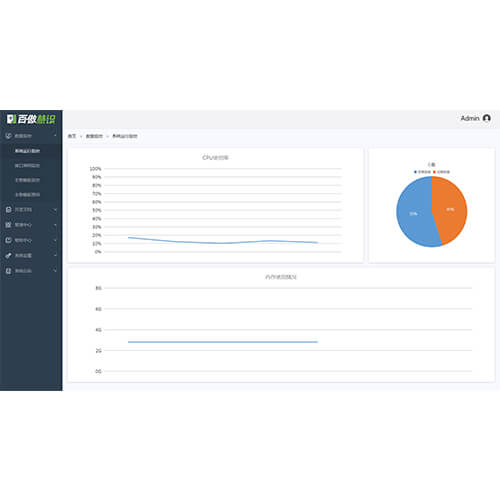Toggle the blue series in pie chart legend
Screen dimensions: 500x500
point(422,172)
